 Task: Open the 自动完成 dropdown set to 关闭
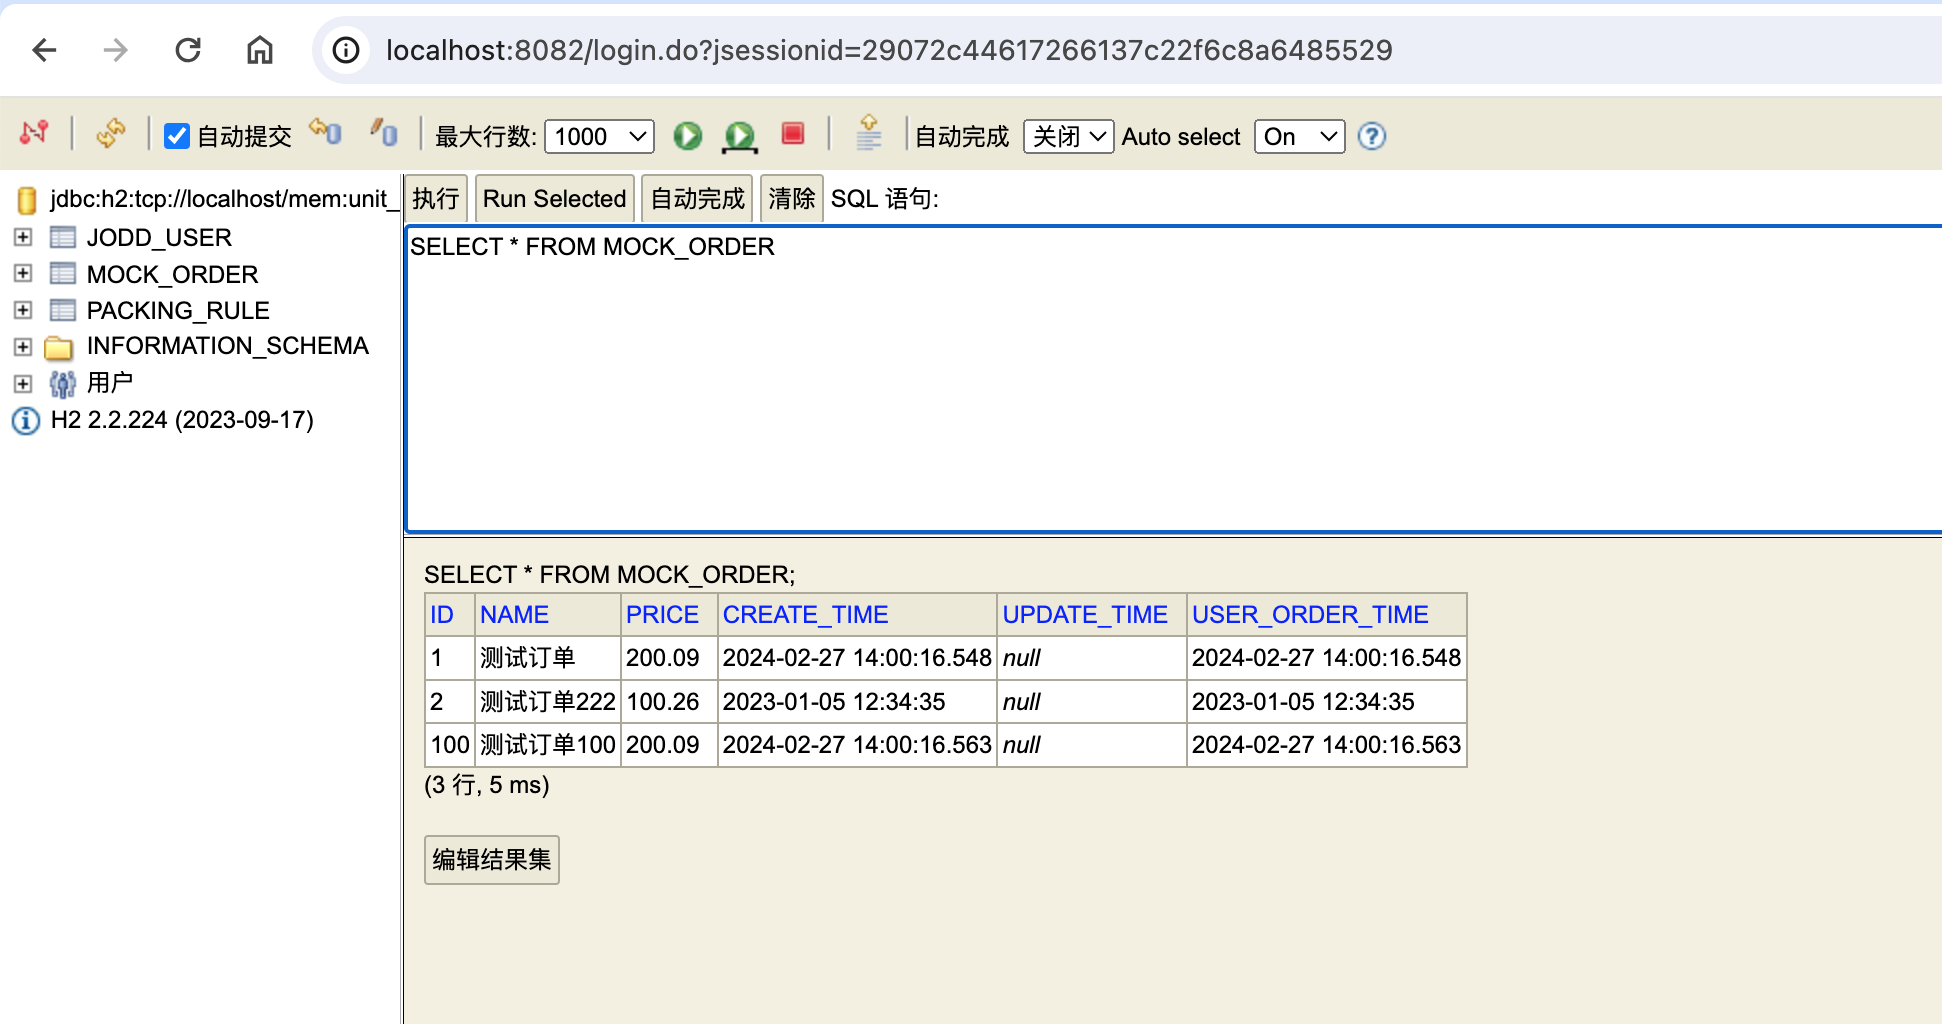(x=1067, y=136)
